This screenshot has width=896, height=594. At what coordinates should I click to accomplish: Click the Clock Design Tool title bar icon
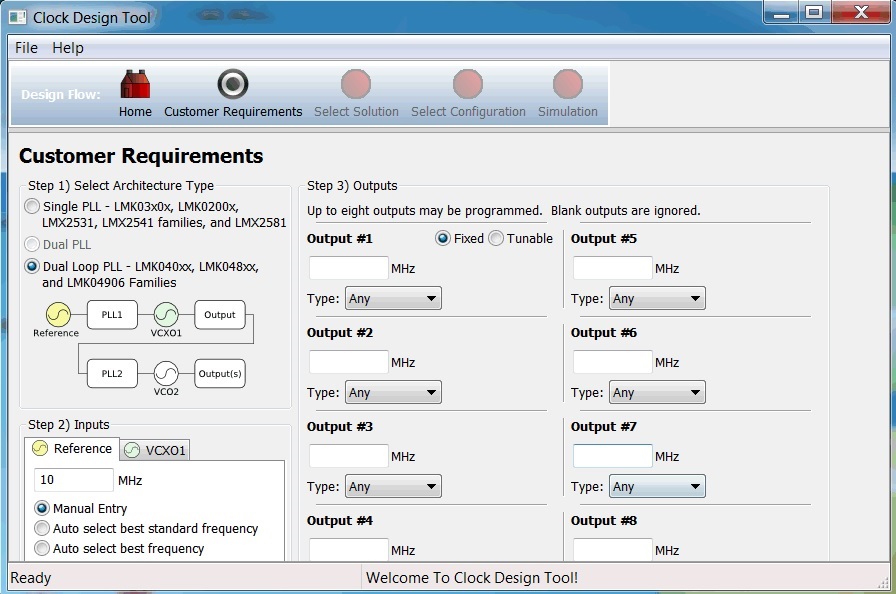click(17, 17)
